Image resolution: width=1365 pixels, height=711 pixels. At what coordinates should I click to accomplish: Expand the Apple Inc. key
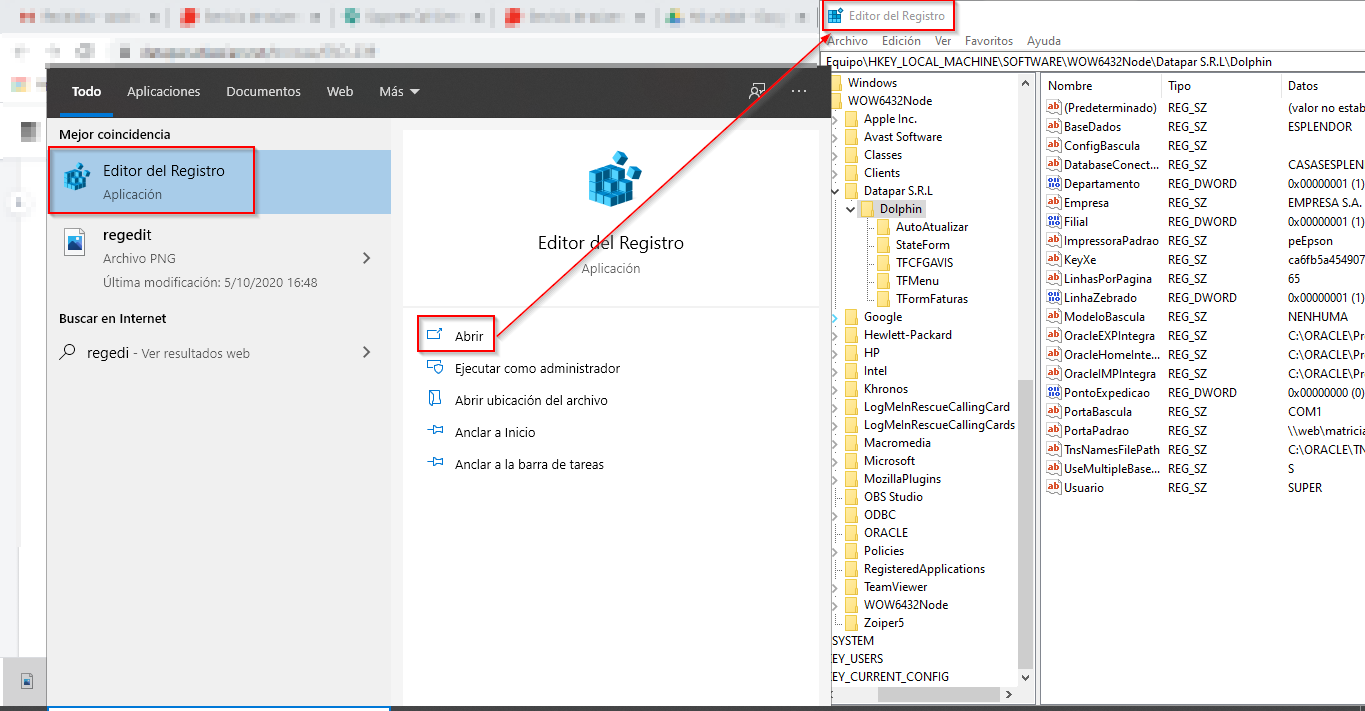point(836,119)
